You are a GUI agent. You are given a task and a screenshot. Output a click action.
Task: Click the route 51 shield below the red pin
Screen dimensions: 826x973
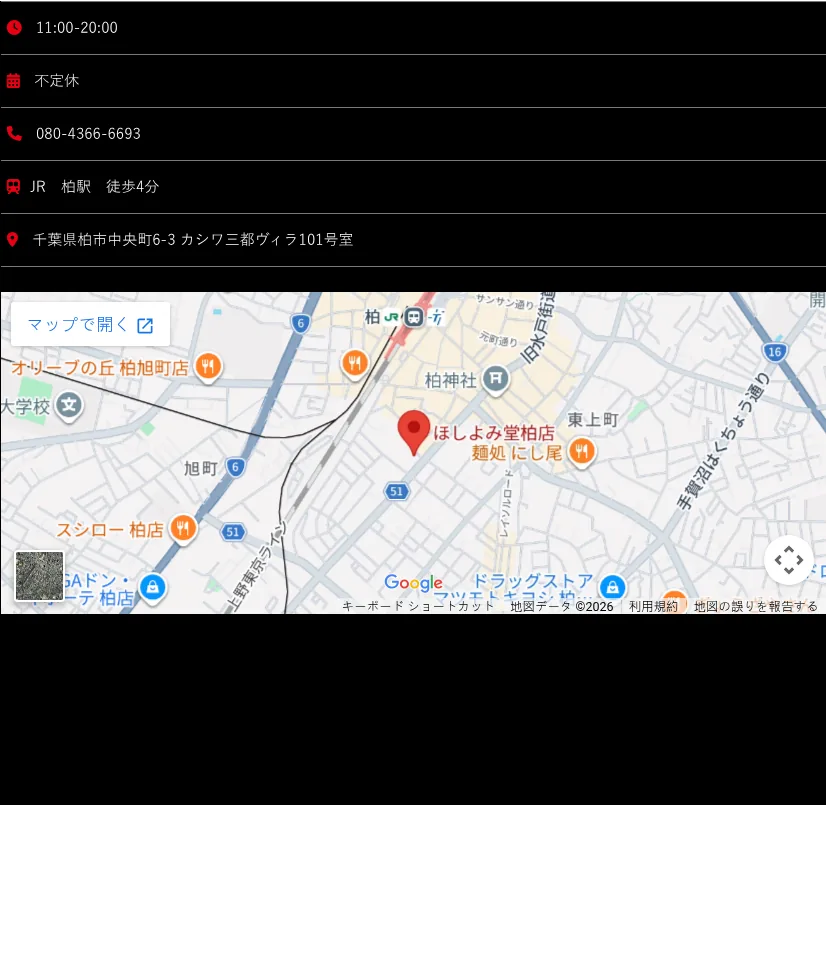coord(397,491)
